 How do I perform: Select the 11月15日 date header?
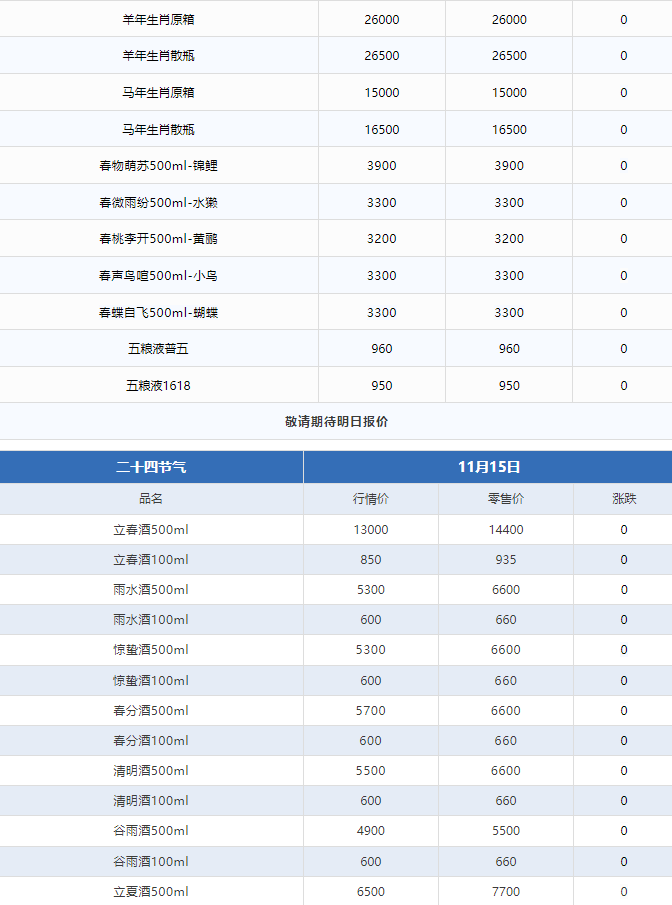tap(488, 467)
